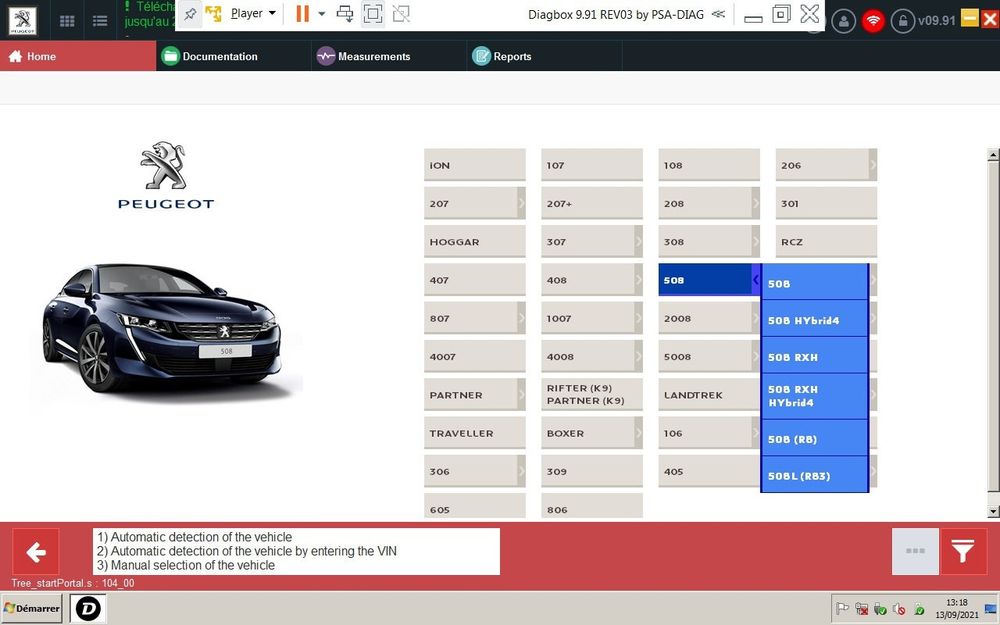This screenshot has width=1000, height=625.
Task: Collapse the toolbar with the double chevron
Action: click(718, 14)
